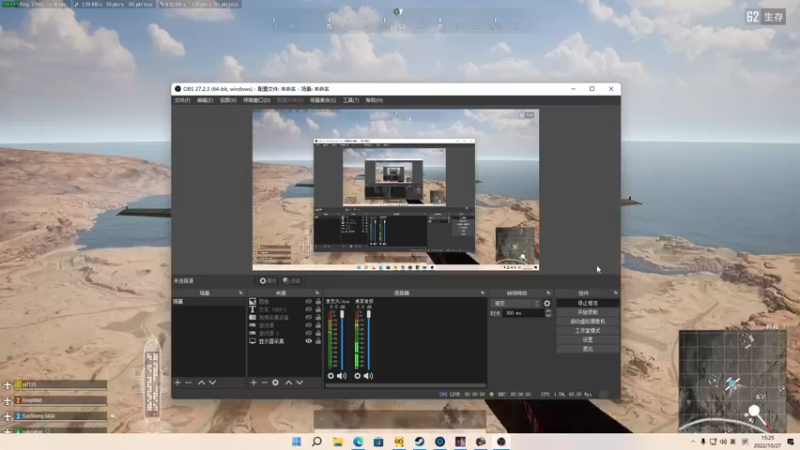
Task: Open 停靠窗口(D) menu
Action: [257, 101]
